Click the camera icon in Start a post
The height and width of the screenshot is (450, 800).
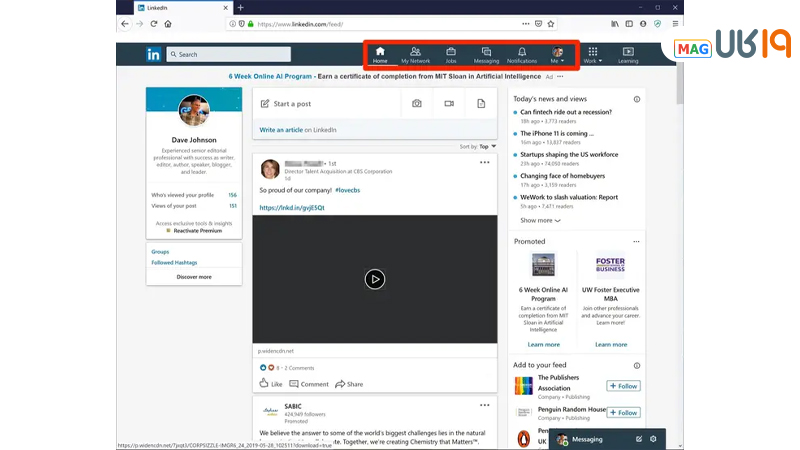(417, 103)
